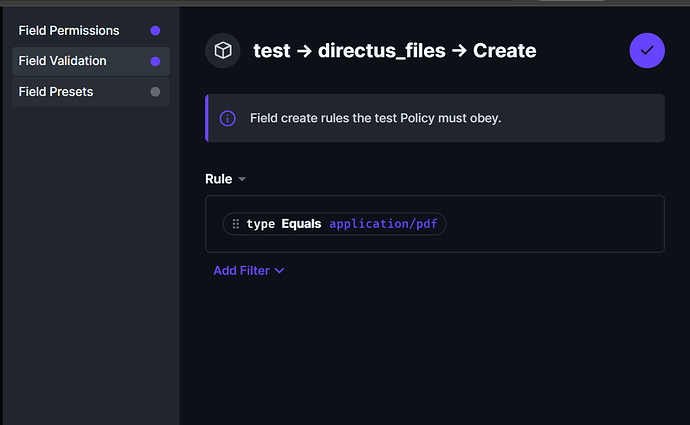Switch to the Field Permissions tab
This screenshot has width=690, height=425.
click(69, 31)
